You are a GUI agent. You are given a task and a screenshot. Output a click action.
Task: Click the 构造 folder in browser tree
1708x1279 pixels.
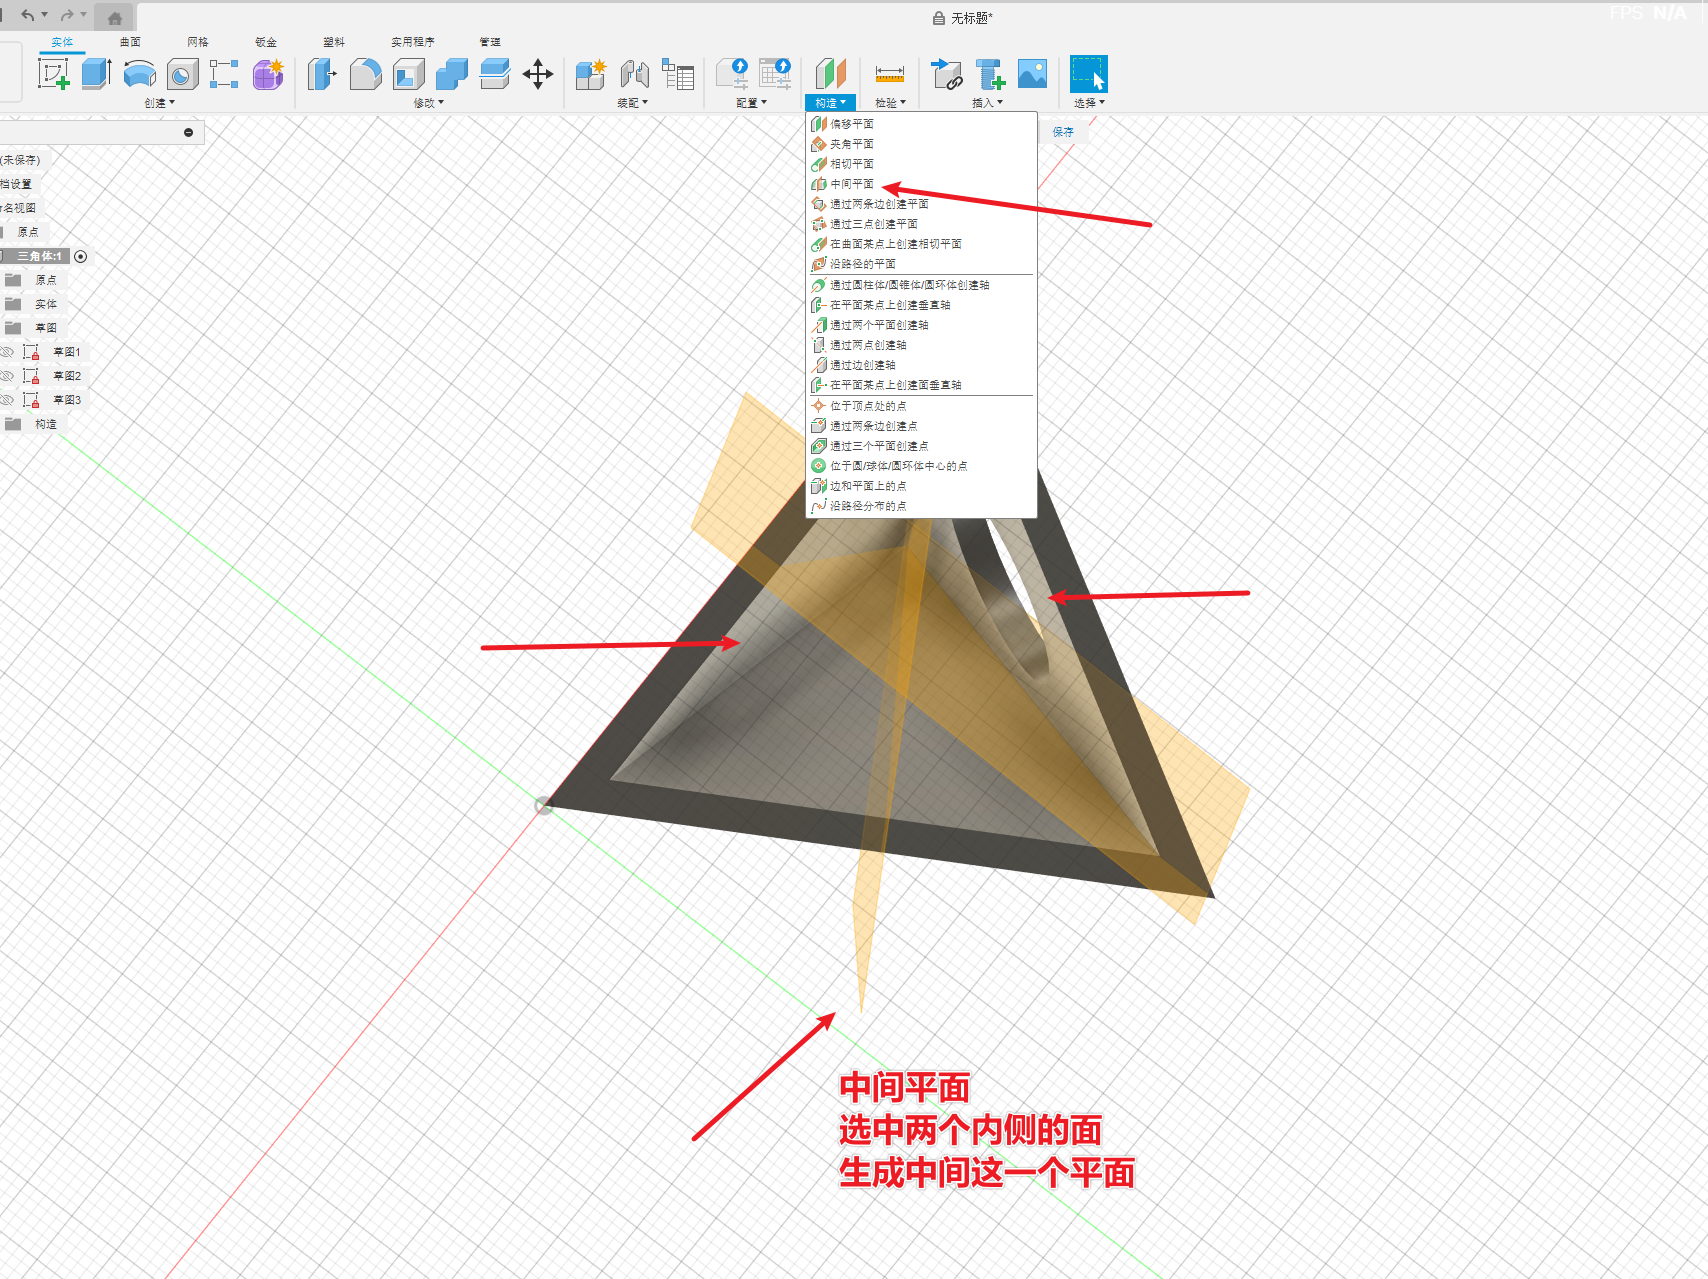tap(46, 424)
